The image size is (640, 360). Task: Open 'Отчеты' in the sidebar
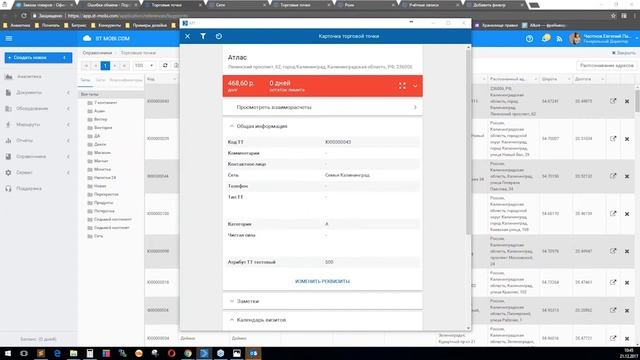point(24,140)
